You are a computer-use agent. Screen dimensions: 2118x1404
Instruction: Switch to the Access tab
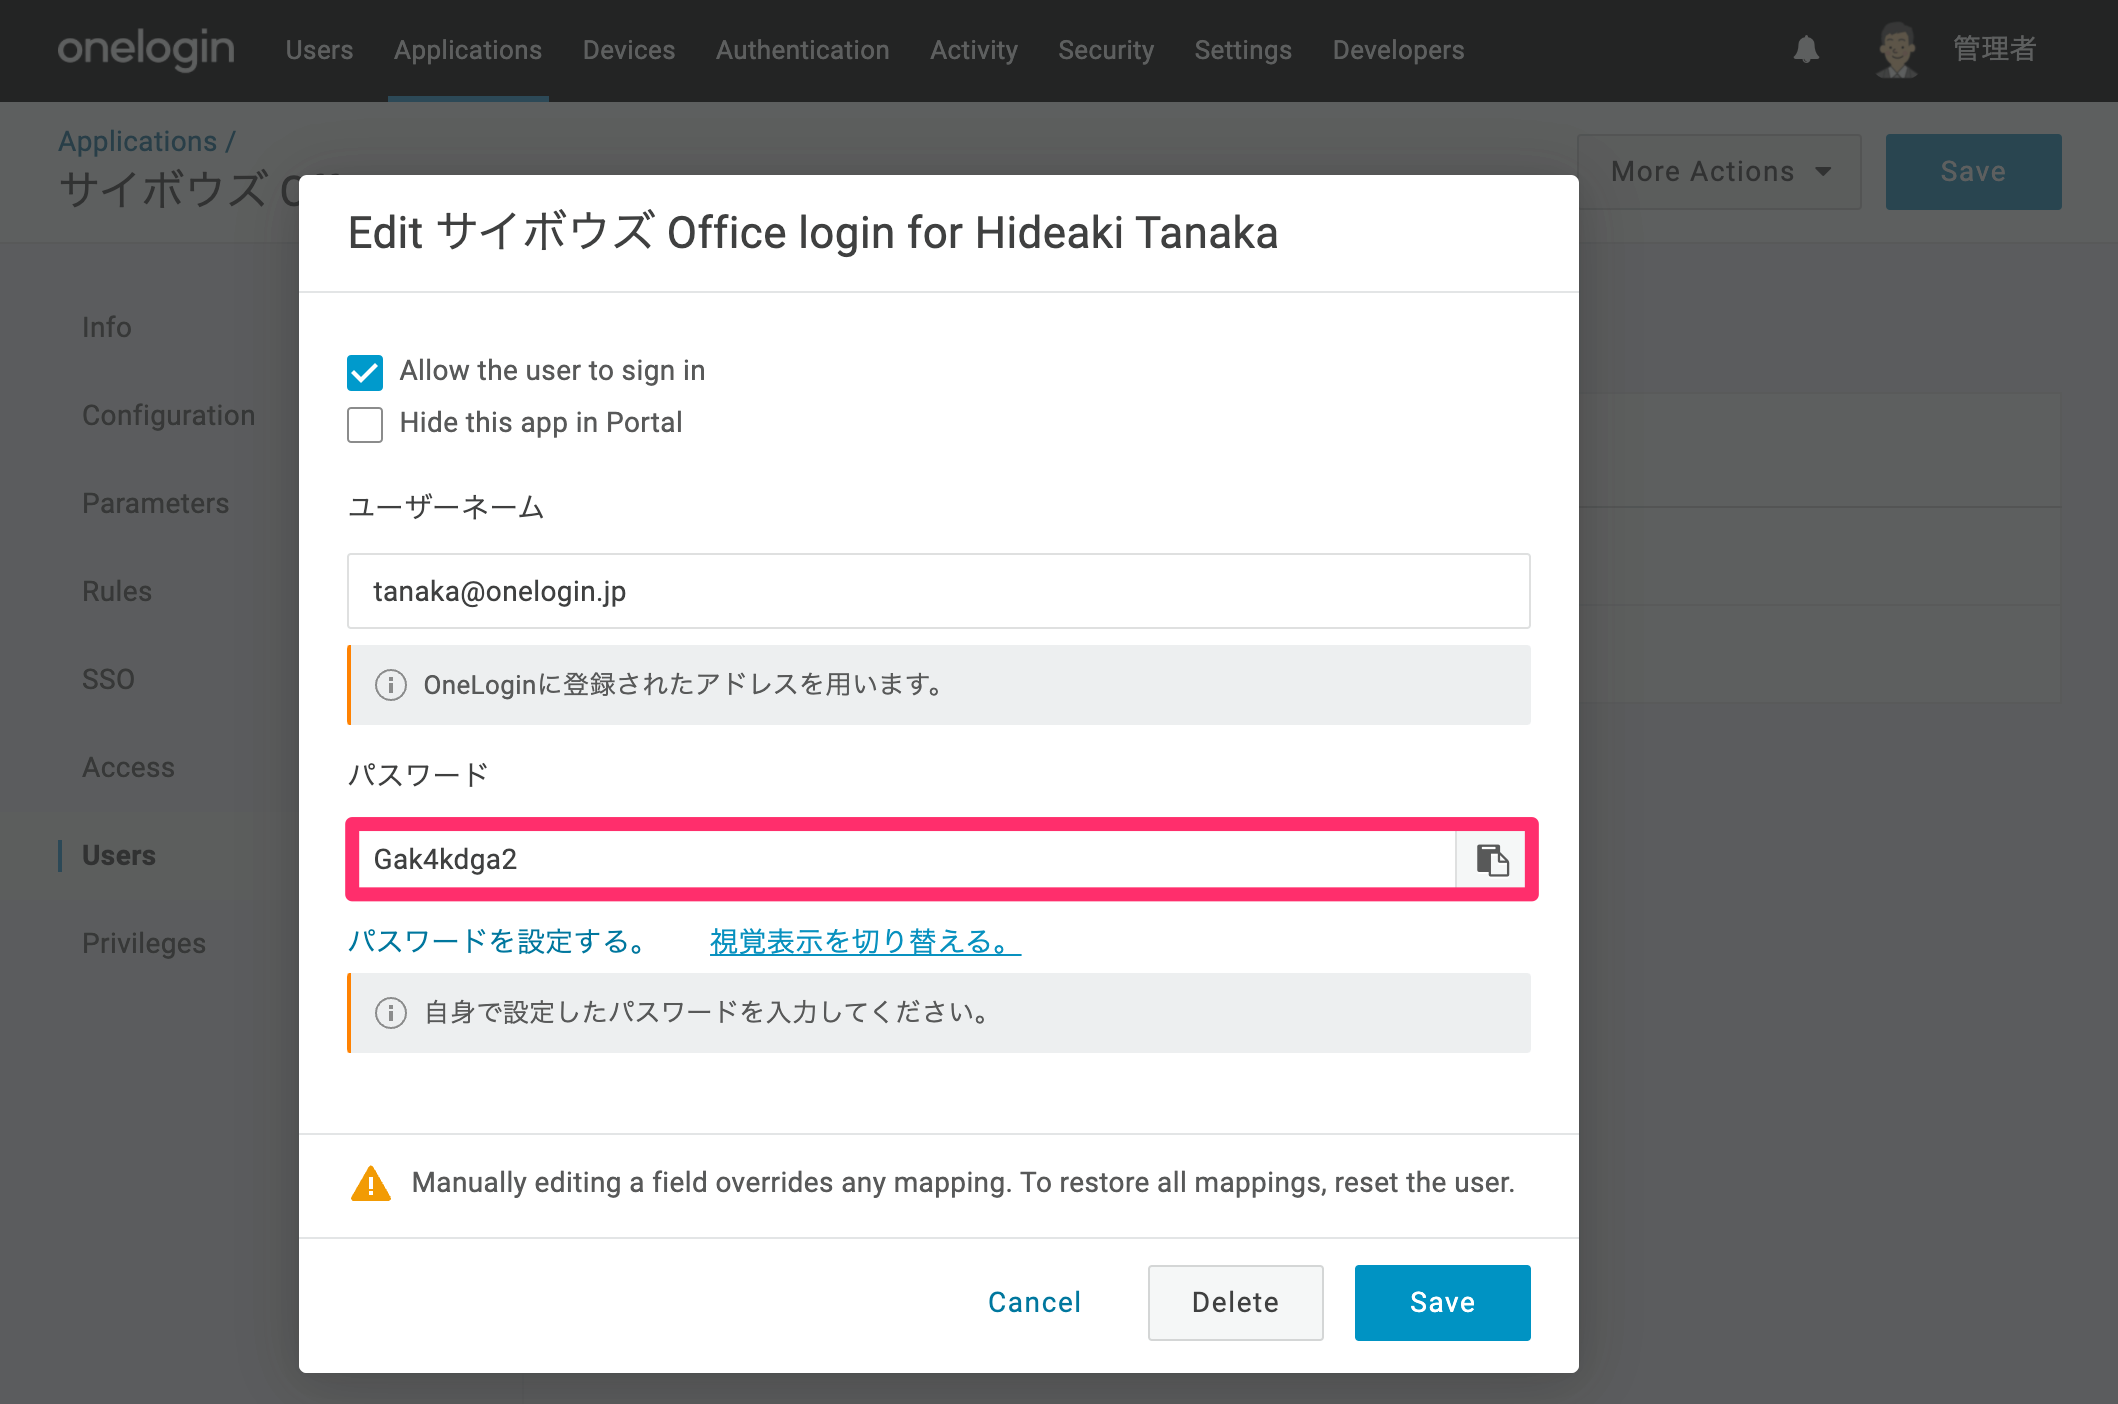click(x=128, y=767)
